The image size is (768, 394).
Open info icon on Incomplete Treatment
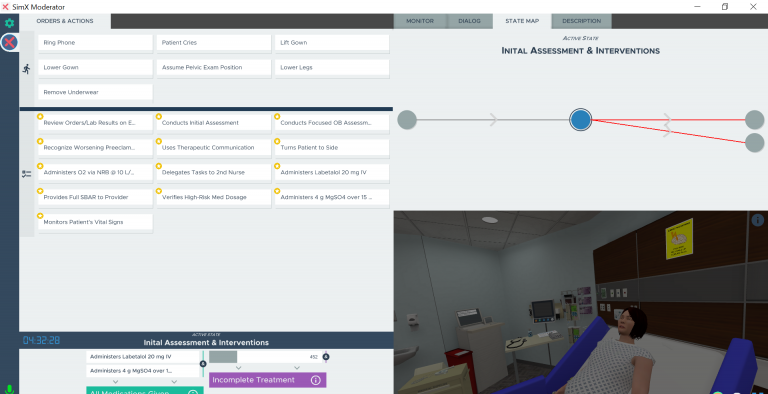[x=316, y=380]
